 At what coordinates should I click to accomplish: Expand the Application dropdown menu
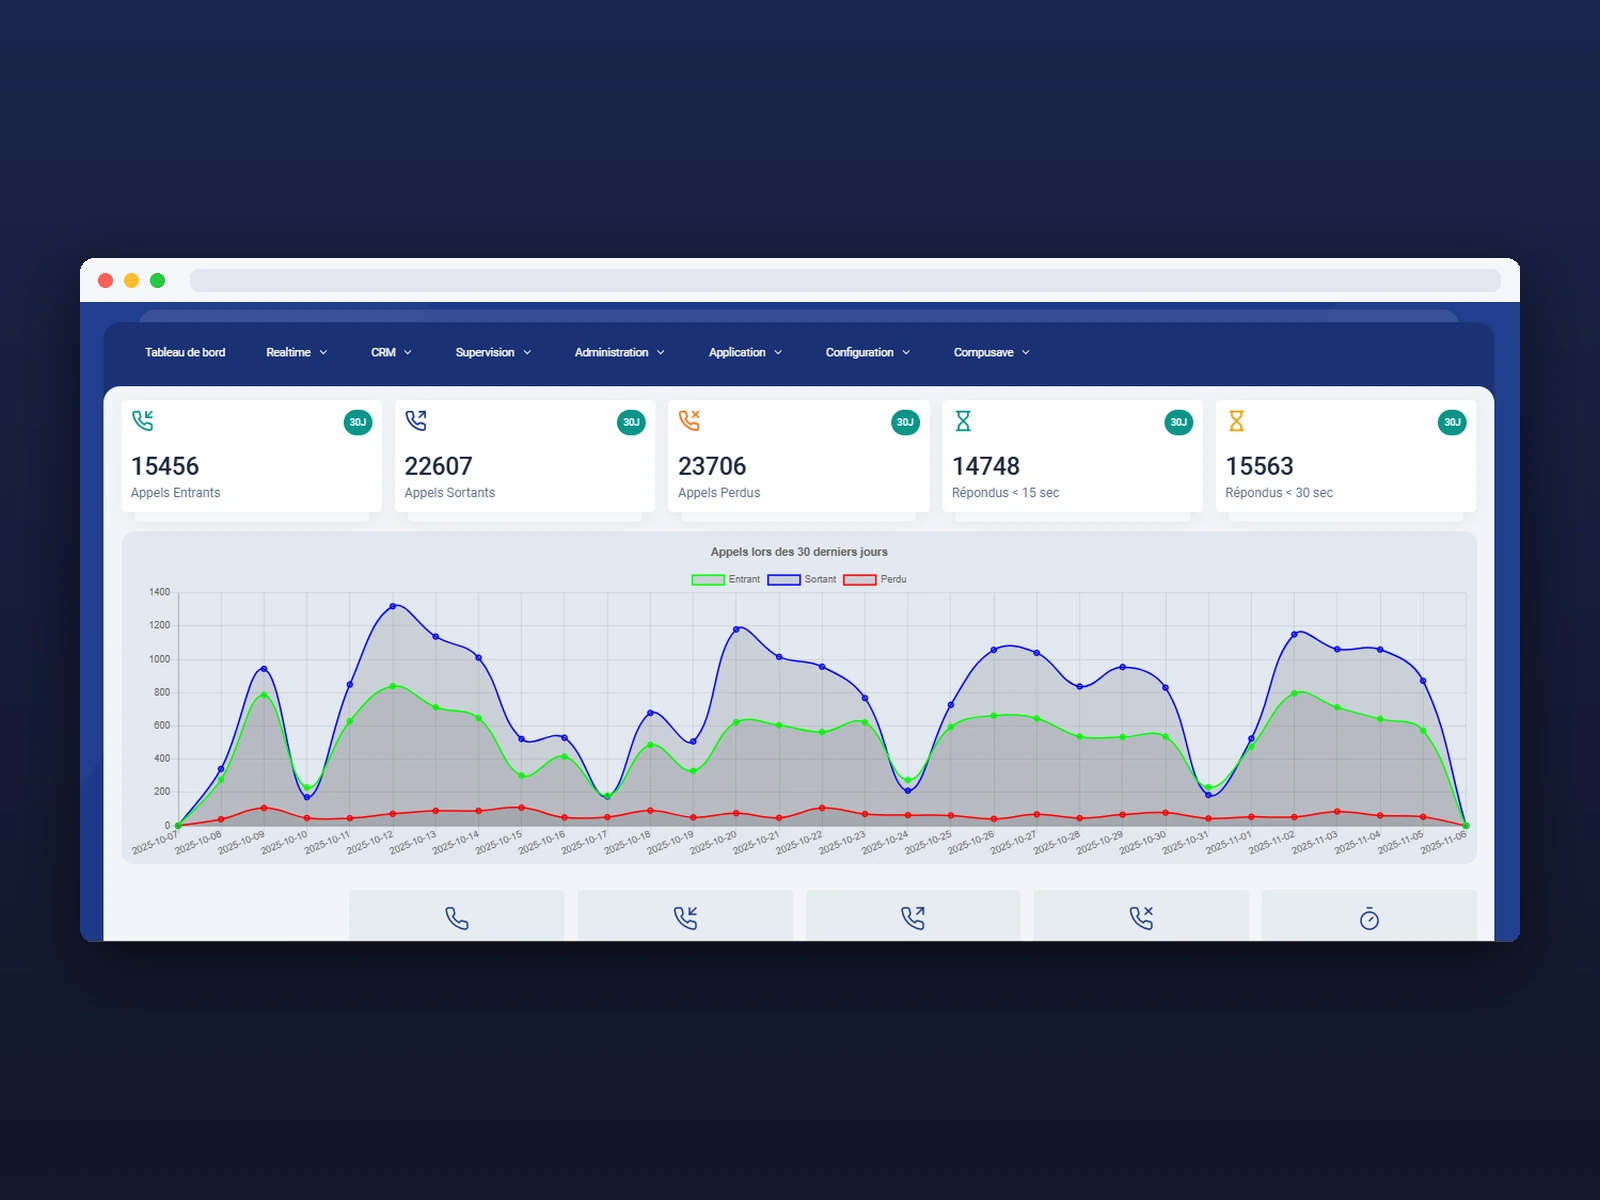745,352
